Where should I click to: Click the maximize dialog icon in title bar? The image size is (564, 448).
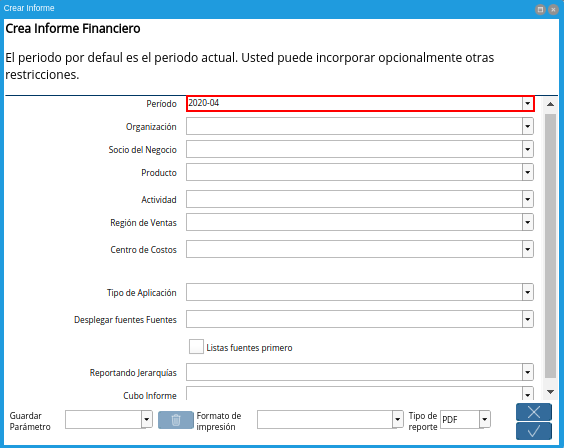[540, 9]
